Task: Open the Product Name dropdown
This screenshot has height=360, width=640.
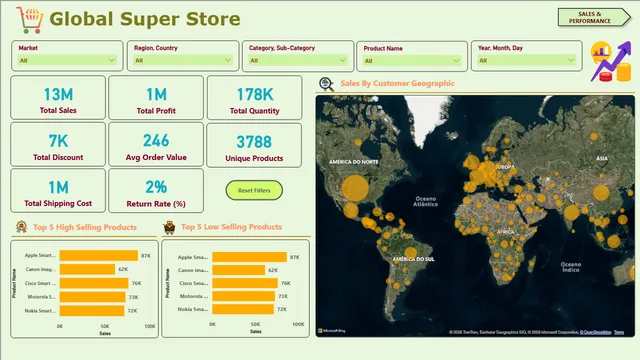Action: pos(412,61)
